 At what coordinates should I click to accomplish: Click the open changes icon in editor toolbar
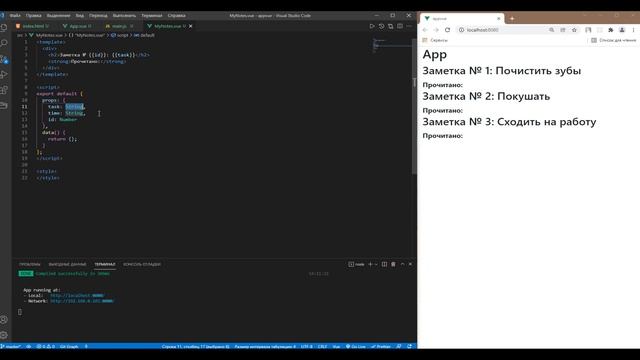click(x=391, y=26)
